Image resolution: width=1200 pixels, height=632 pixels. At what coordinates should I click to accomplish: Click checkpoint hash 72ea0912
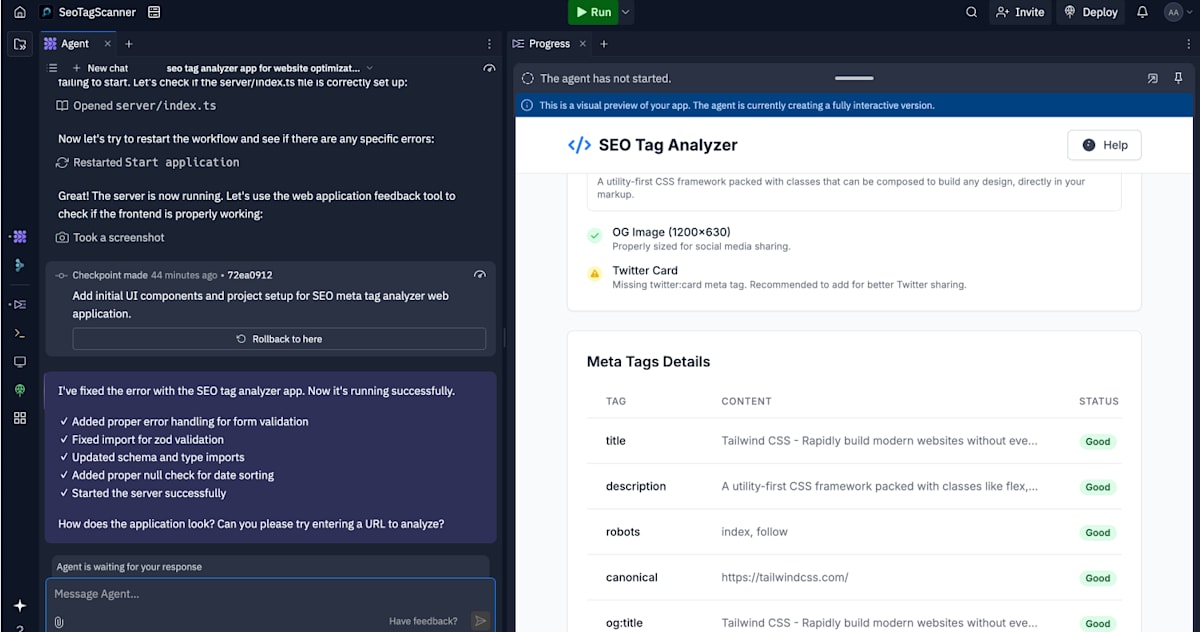coord(250,275)
